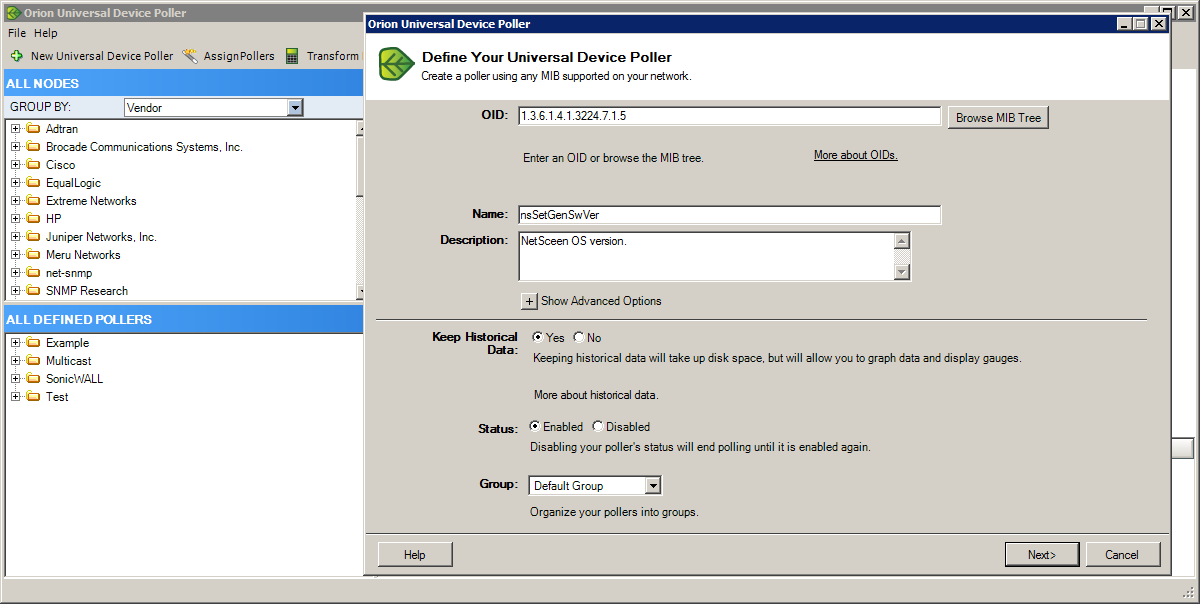Set poller Status to Disabled
Screen dimensions: 1200x604
[598, 426]
